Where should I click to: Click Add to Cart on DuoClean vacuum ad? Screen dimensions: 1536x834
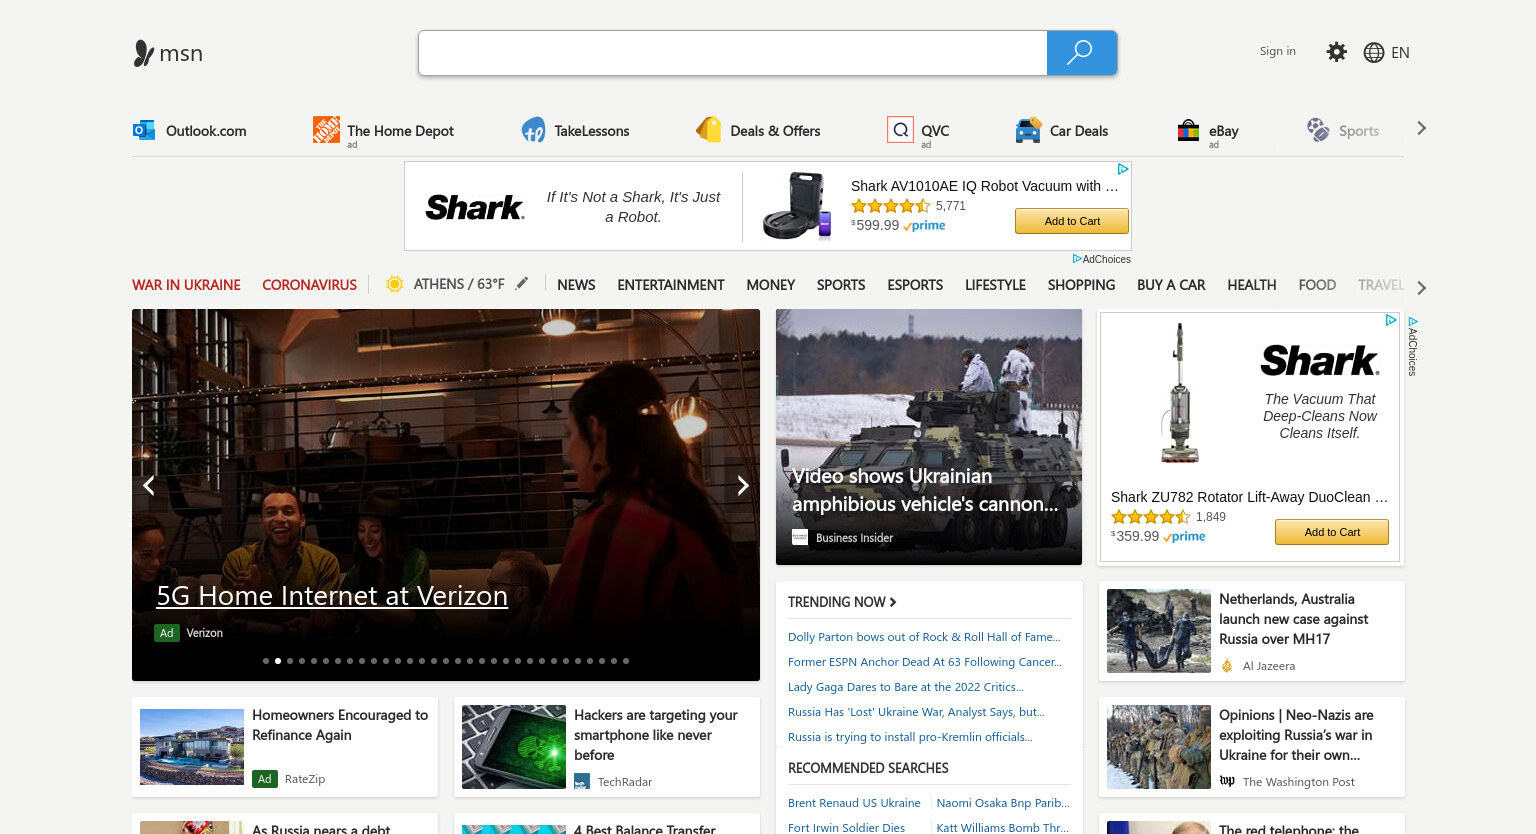click(1332, 532)
